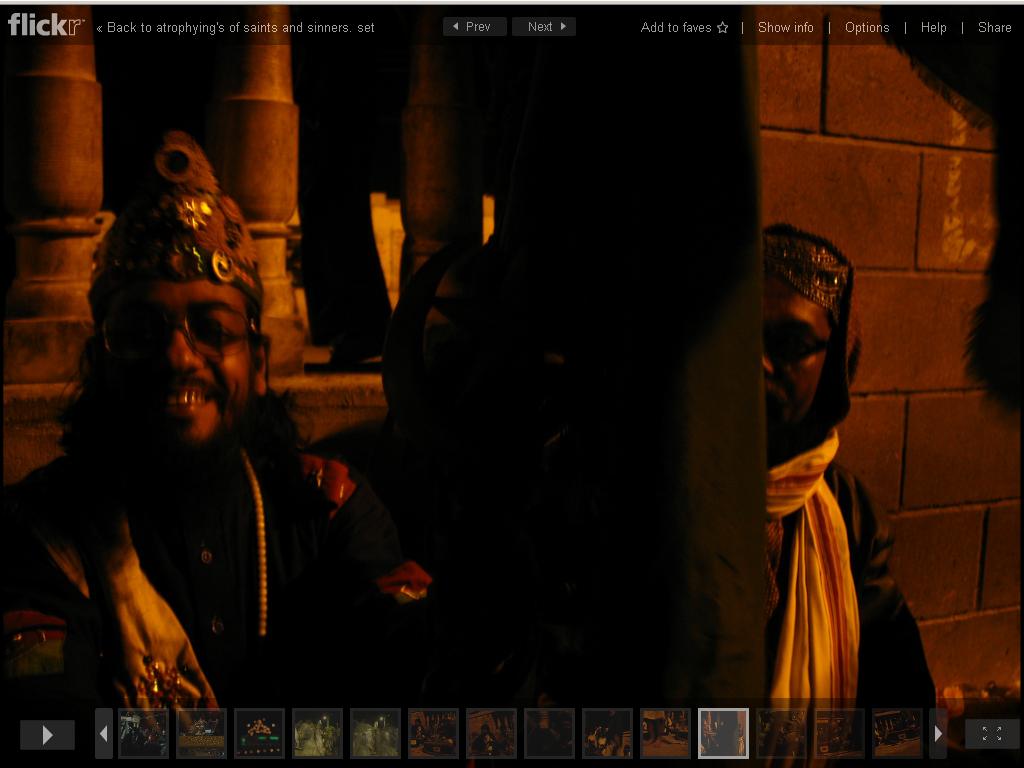Click the star icon to add to faves
The image size is (1024, 768).
pyautogui.click(x=722, y=28)
